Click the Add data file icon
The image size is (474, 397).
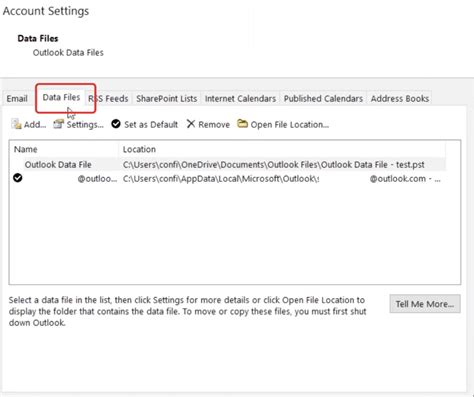(x=16, y=124)
